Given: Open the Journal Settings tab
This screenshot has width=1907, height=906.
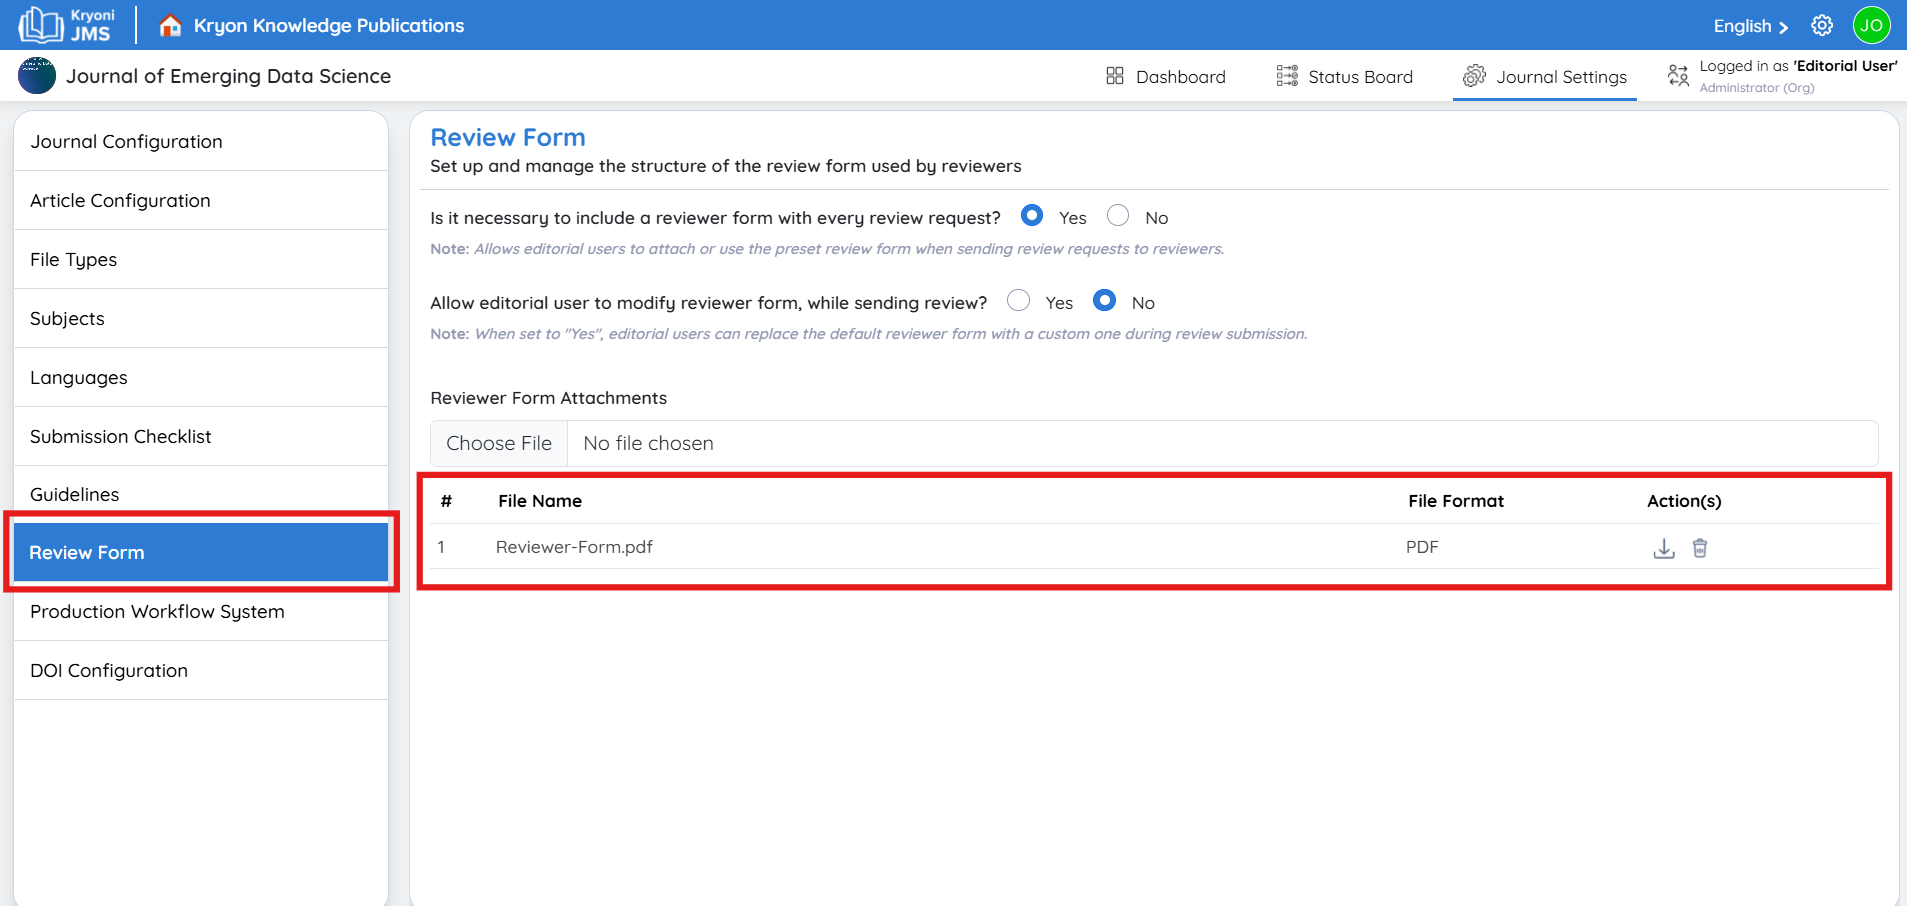Looking at the screenshot, I should [1545, 77].
